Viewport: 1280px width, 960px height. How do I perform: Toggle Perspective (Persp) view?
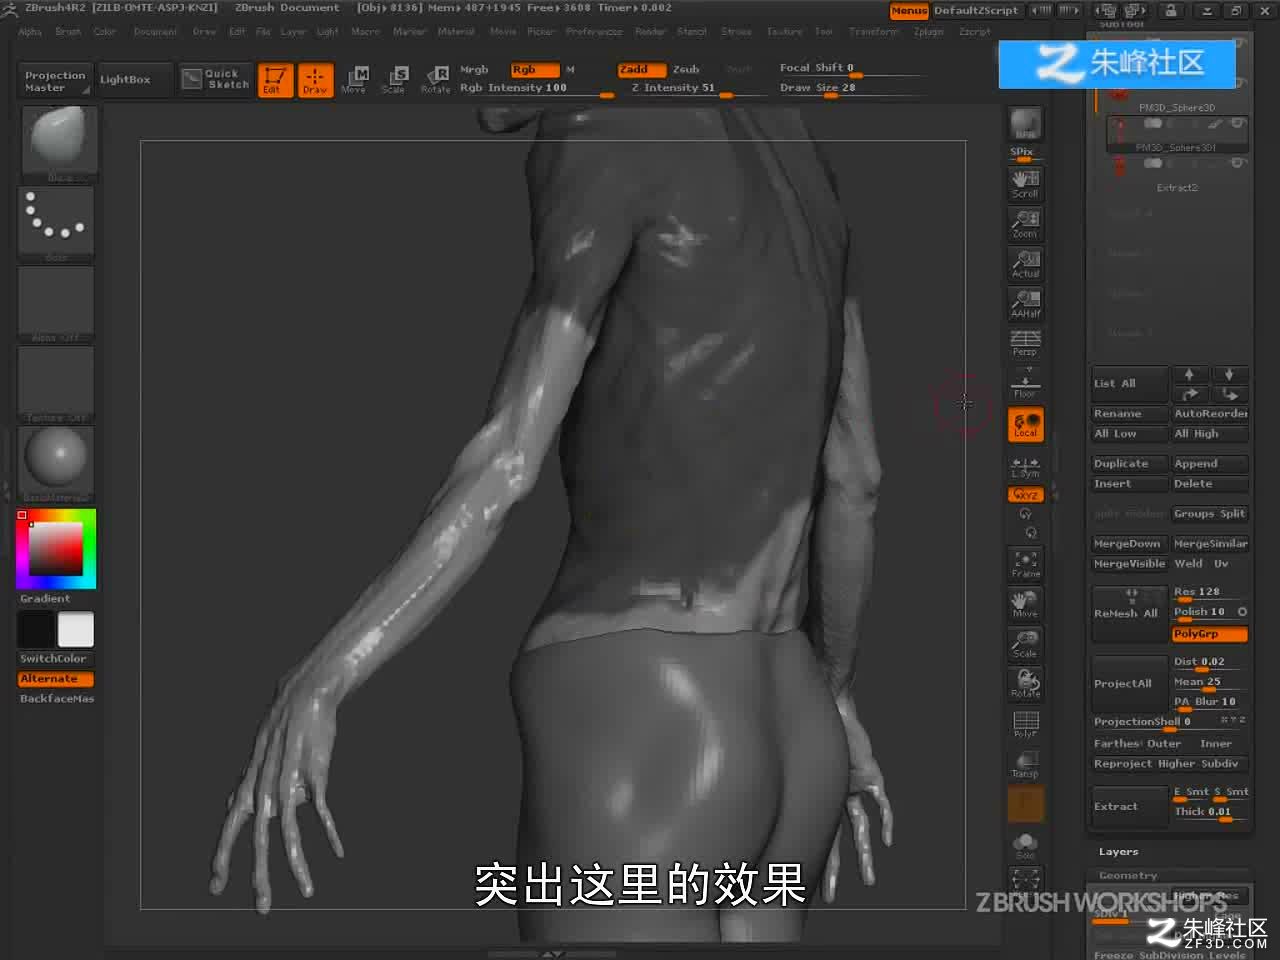click(1025, 343)
